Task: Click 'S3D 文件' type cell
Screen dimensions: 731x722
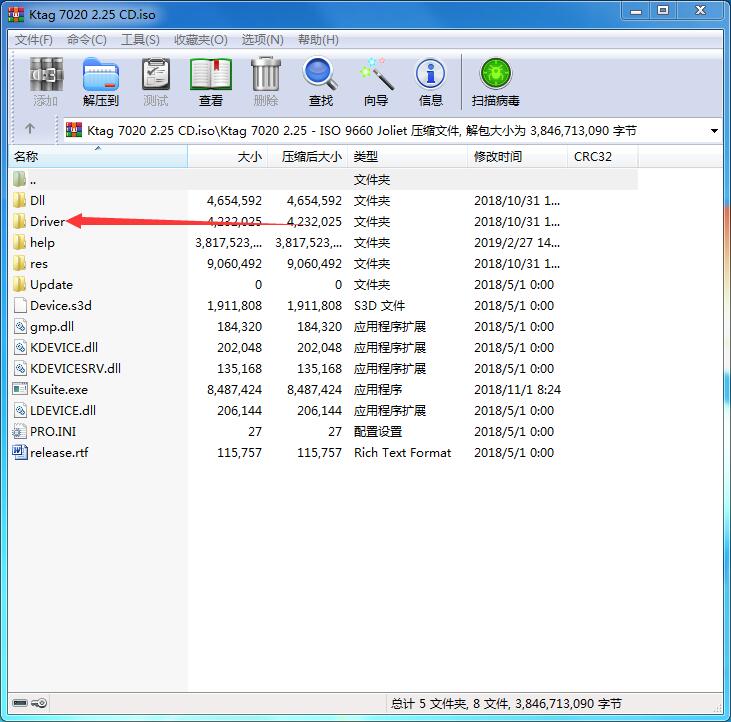Action: (379, 305)
